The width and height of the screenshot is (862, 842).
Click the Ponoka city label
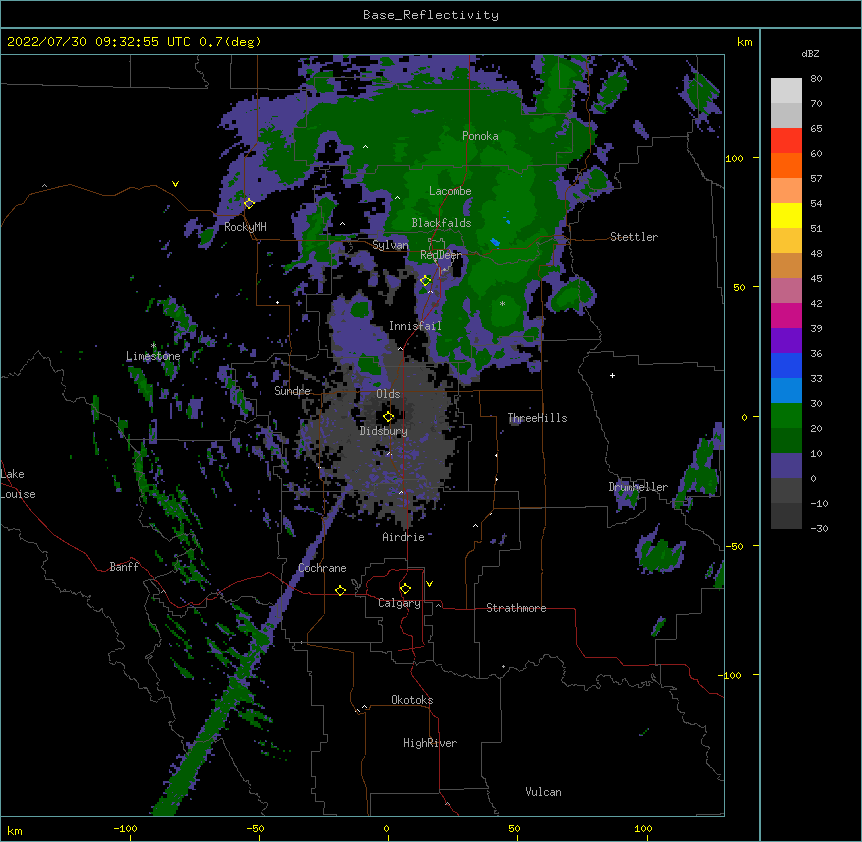480,136
